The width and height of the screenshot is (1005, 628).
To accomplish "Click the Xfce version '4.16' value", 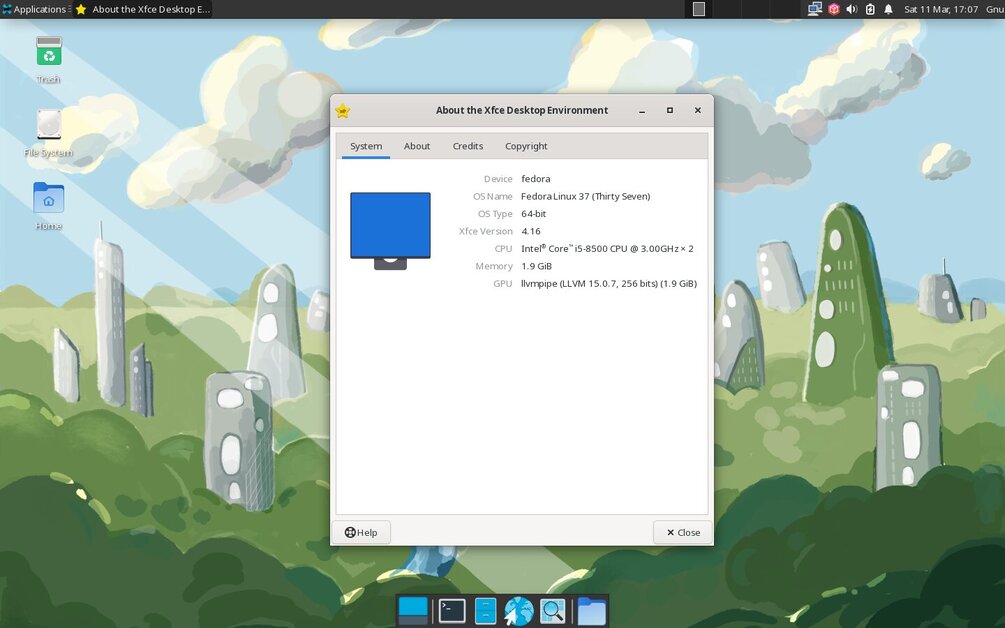I will click(x=531, y=231).
